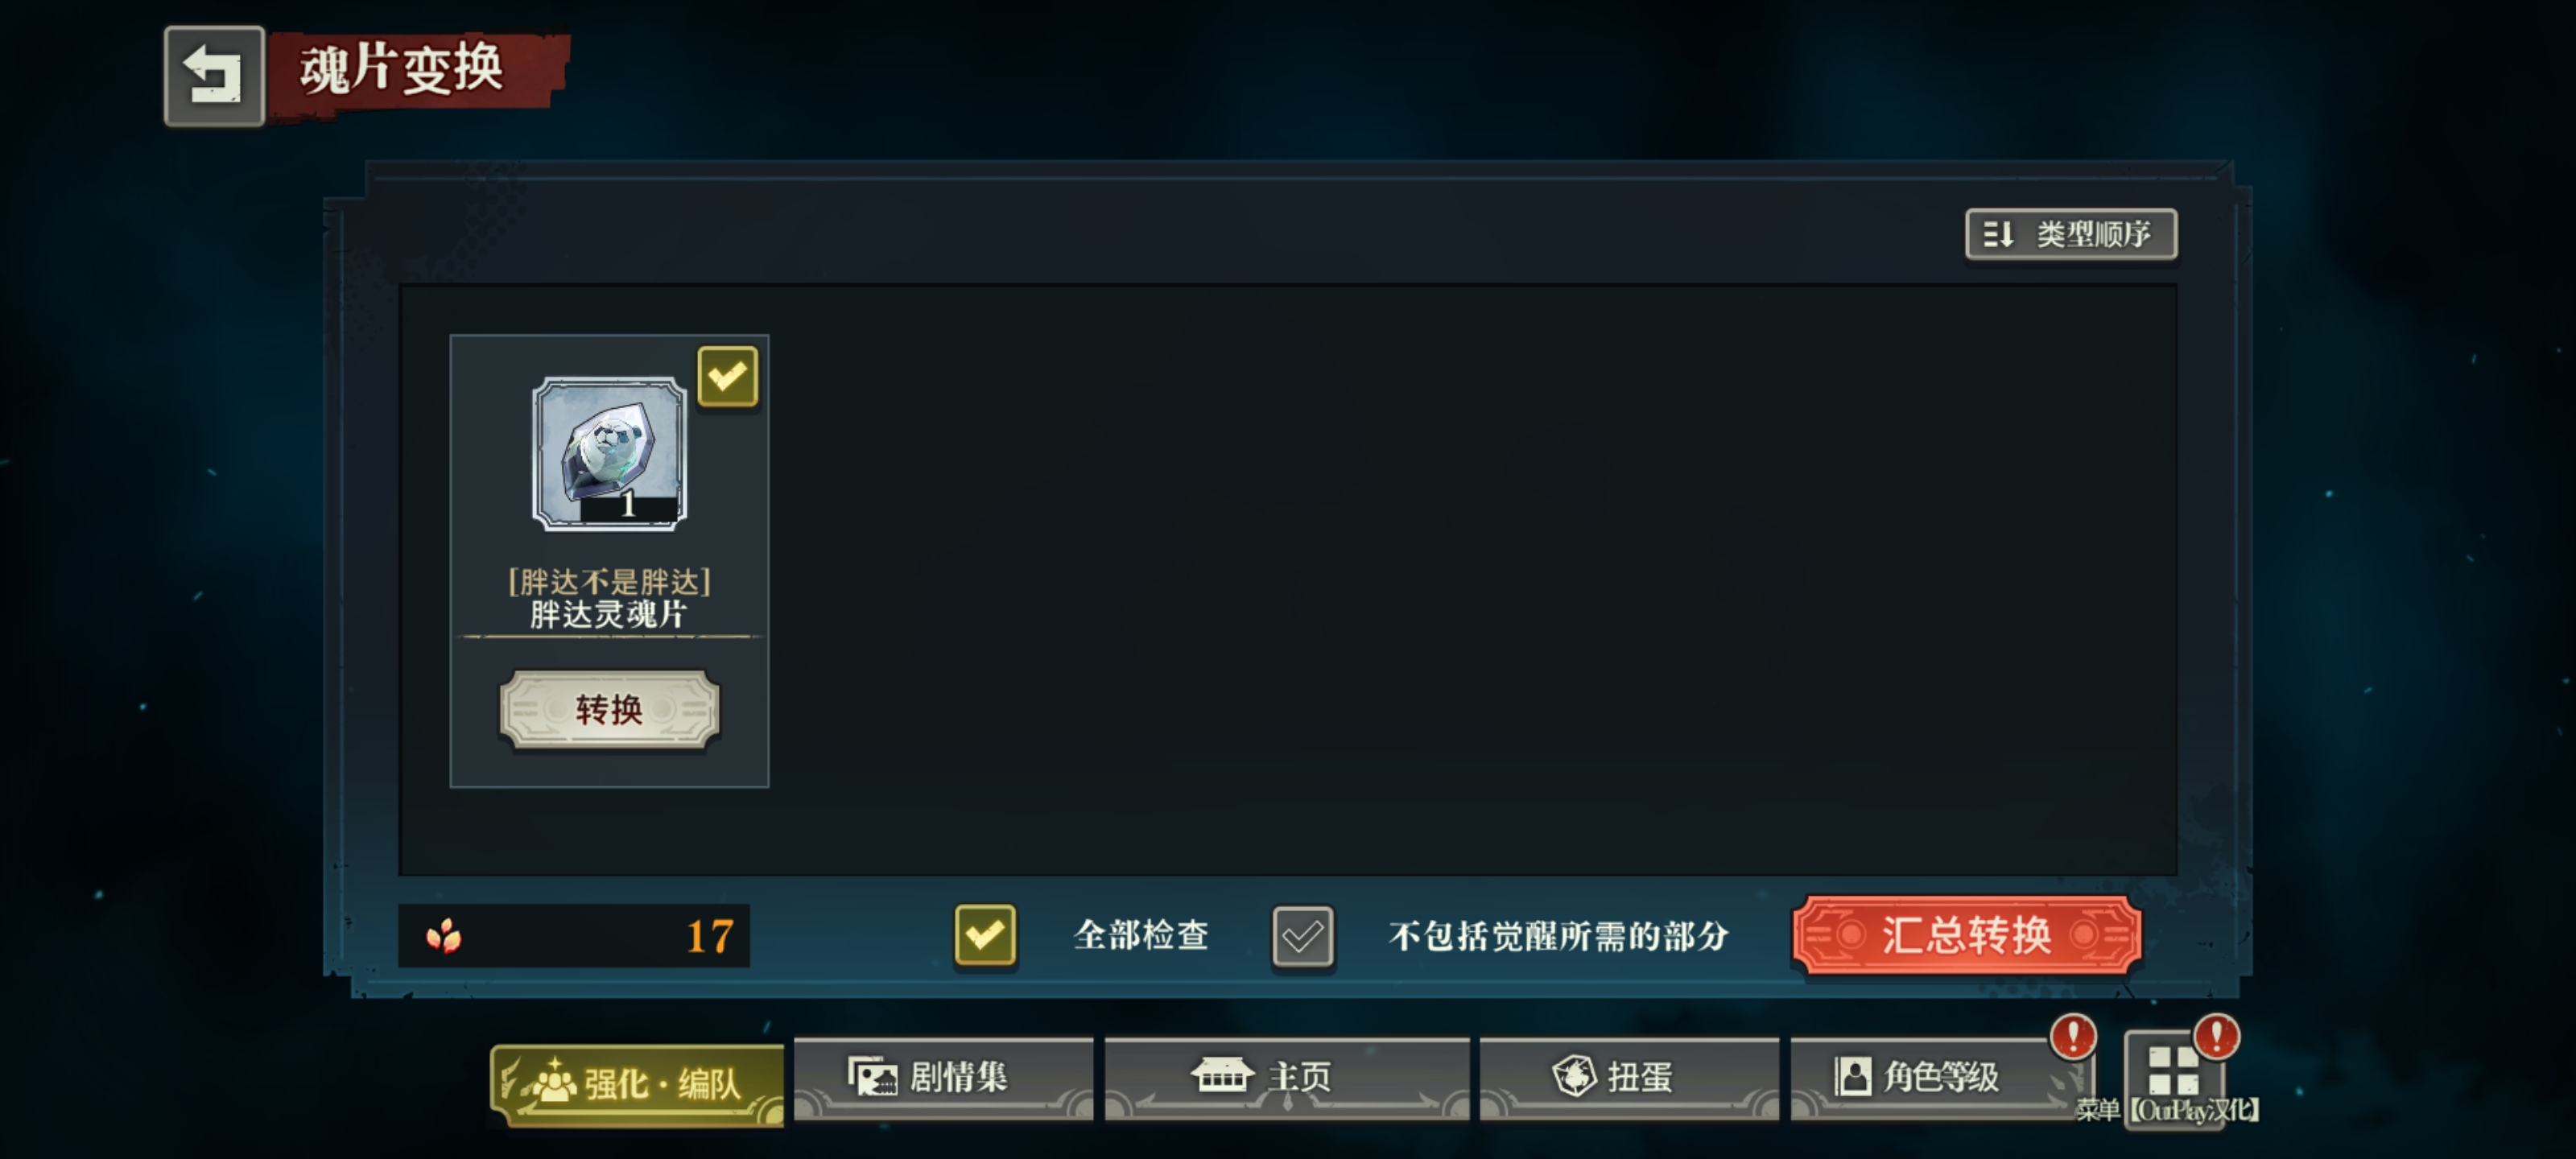Click the currency petal icon
2576x1159 pixels.
point(444,936)
